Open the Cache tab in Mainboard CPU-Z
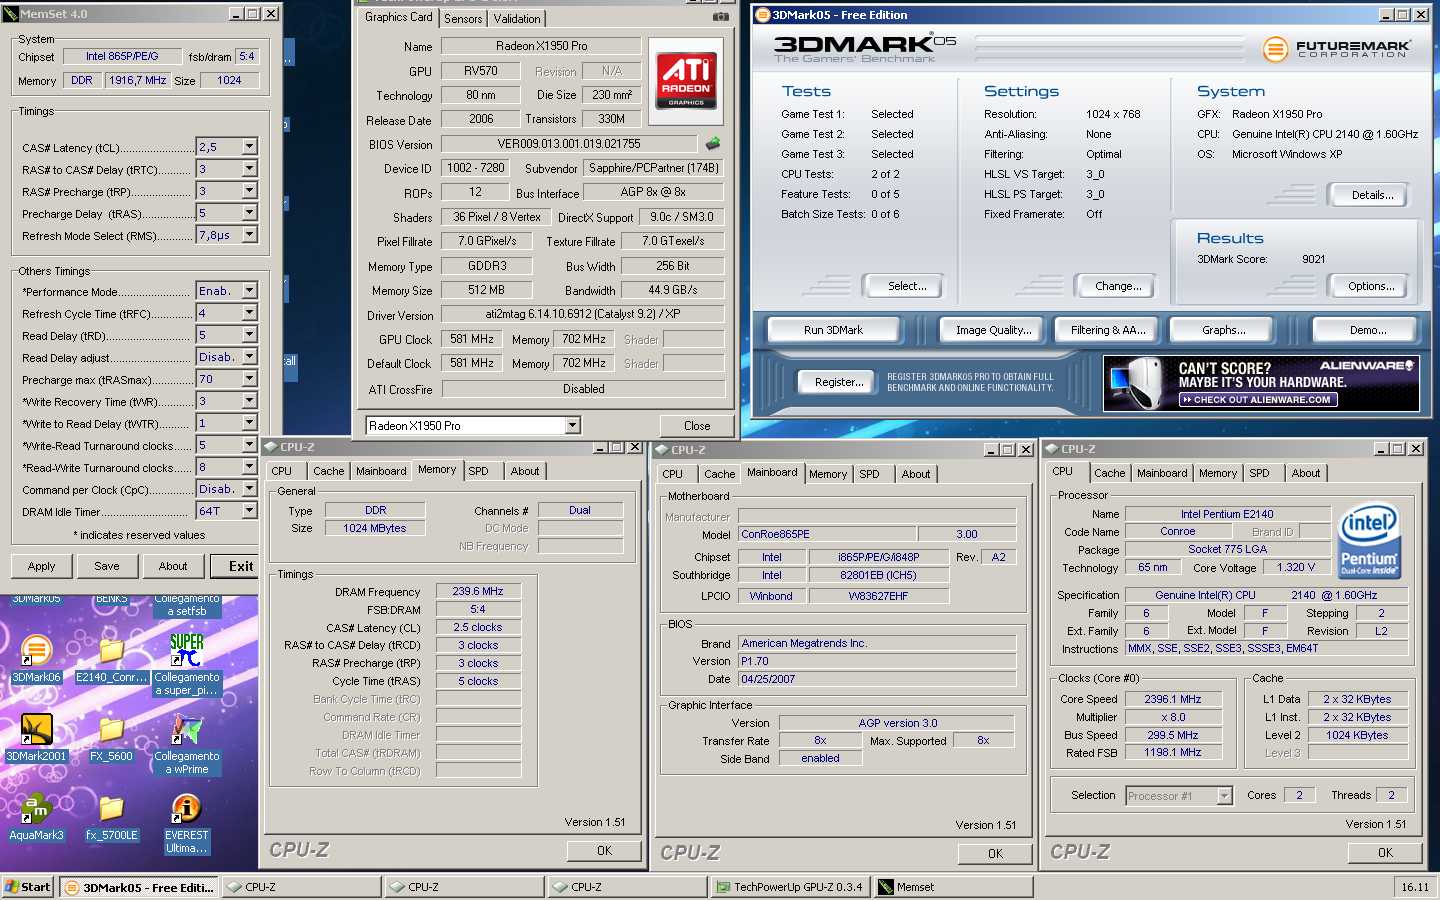This screenshot has height=900, width=1440. [x=719, y=474]
